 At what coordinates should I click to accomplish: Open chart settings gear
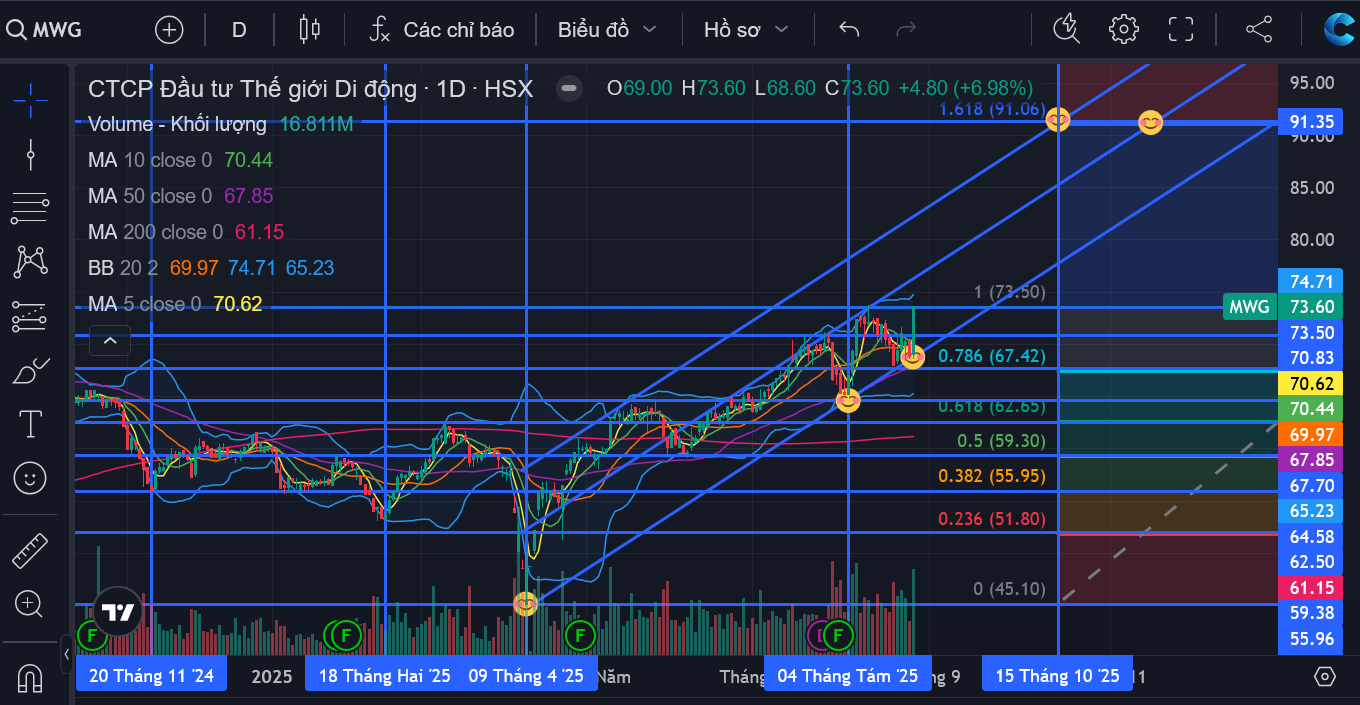pyautogui.click(x=1124, y=29)
